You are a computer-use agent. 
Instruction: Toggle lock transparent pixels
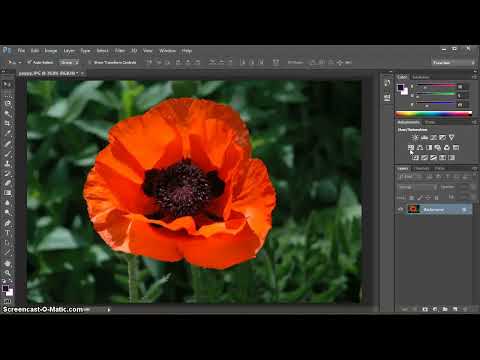[x=412, y=198]
